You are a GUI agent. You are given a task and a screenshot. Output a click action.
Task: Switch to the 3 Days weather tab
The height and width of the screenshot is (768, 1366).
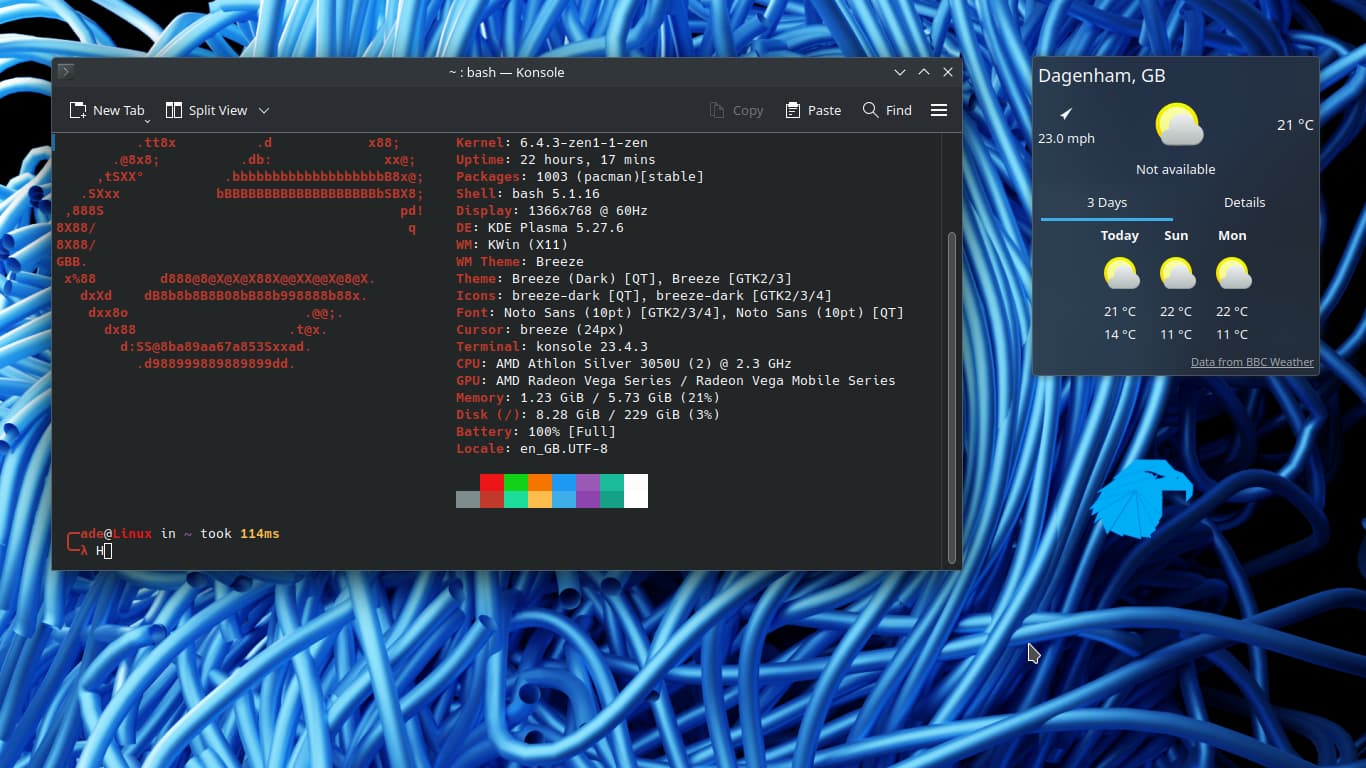(1107, 202)
